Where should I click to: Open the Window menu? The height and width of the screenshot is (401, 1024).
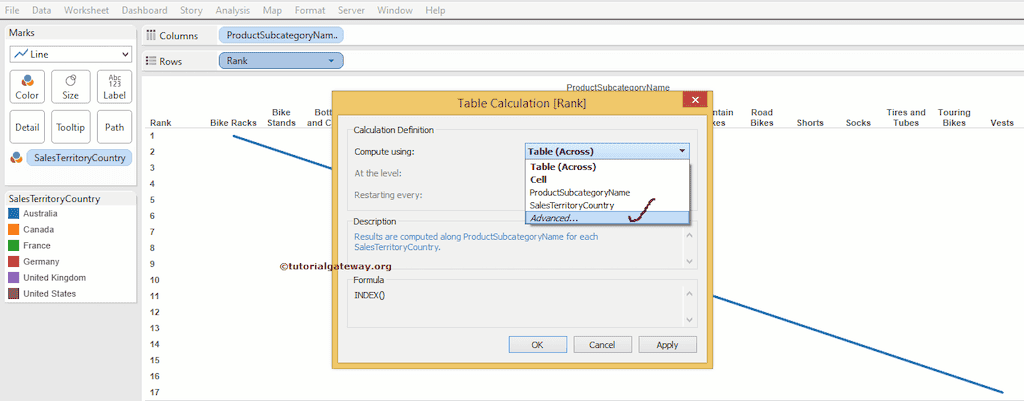coord(395,10)
